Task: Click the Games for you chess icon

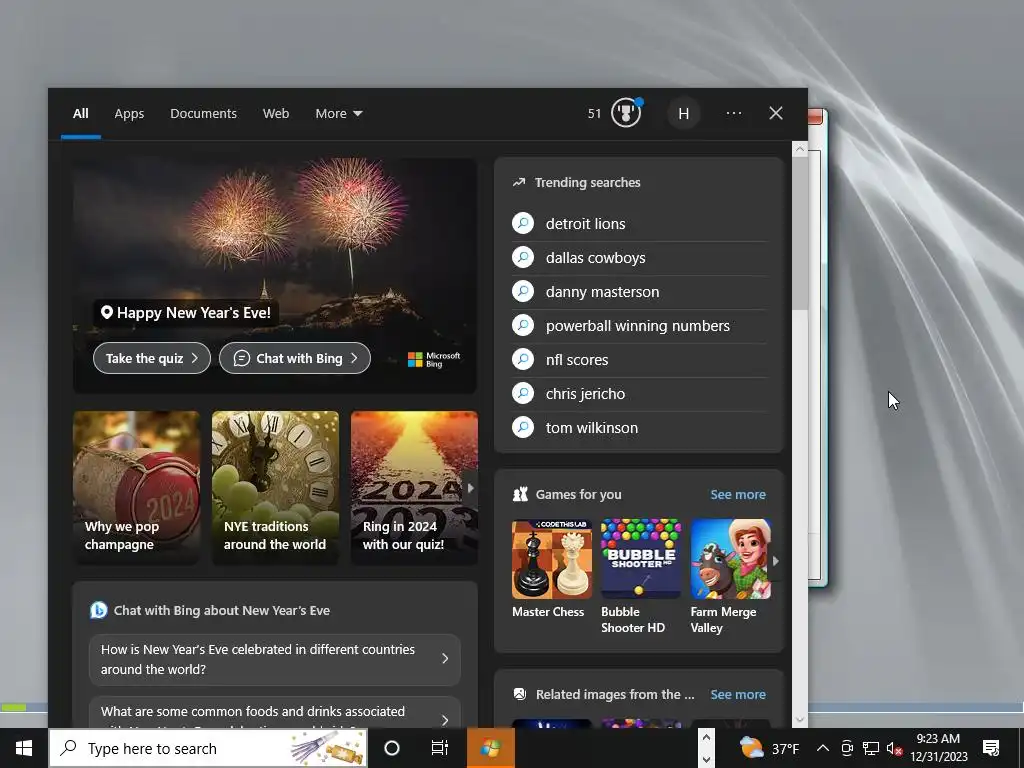Action: pyautogui.click(x=520, y=494)
